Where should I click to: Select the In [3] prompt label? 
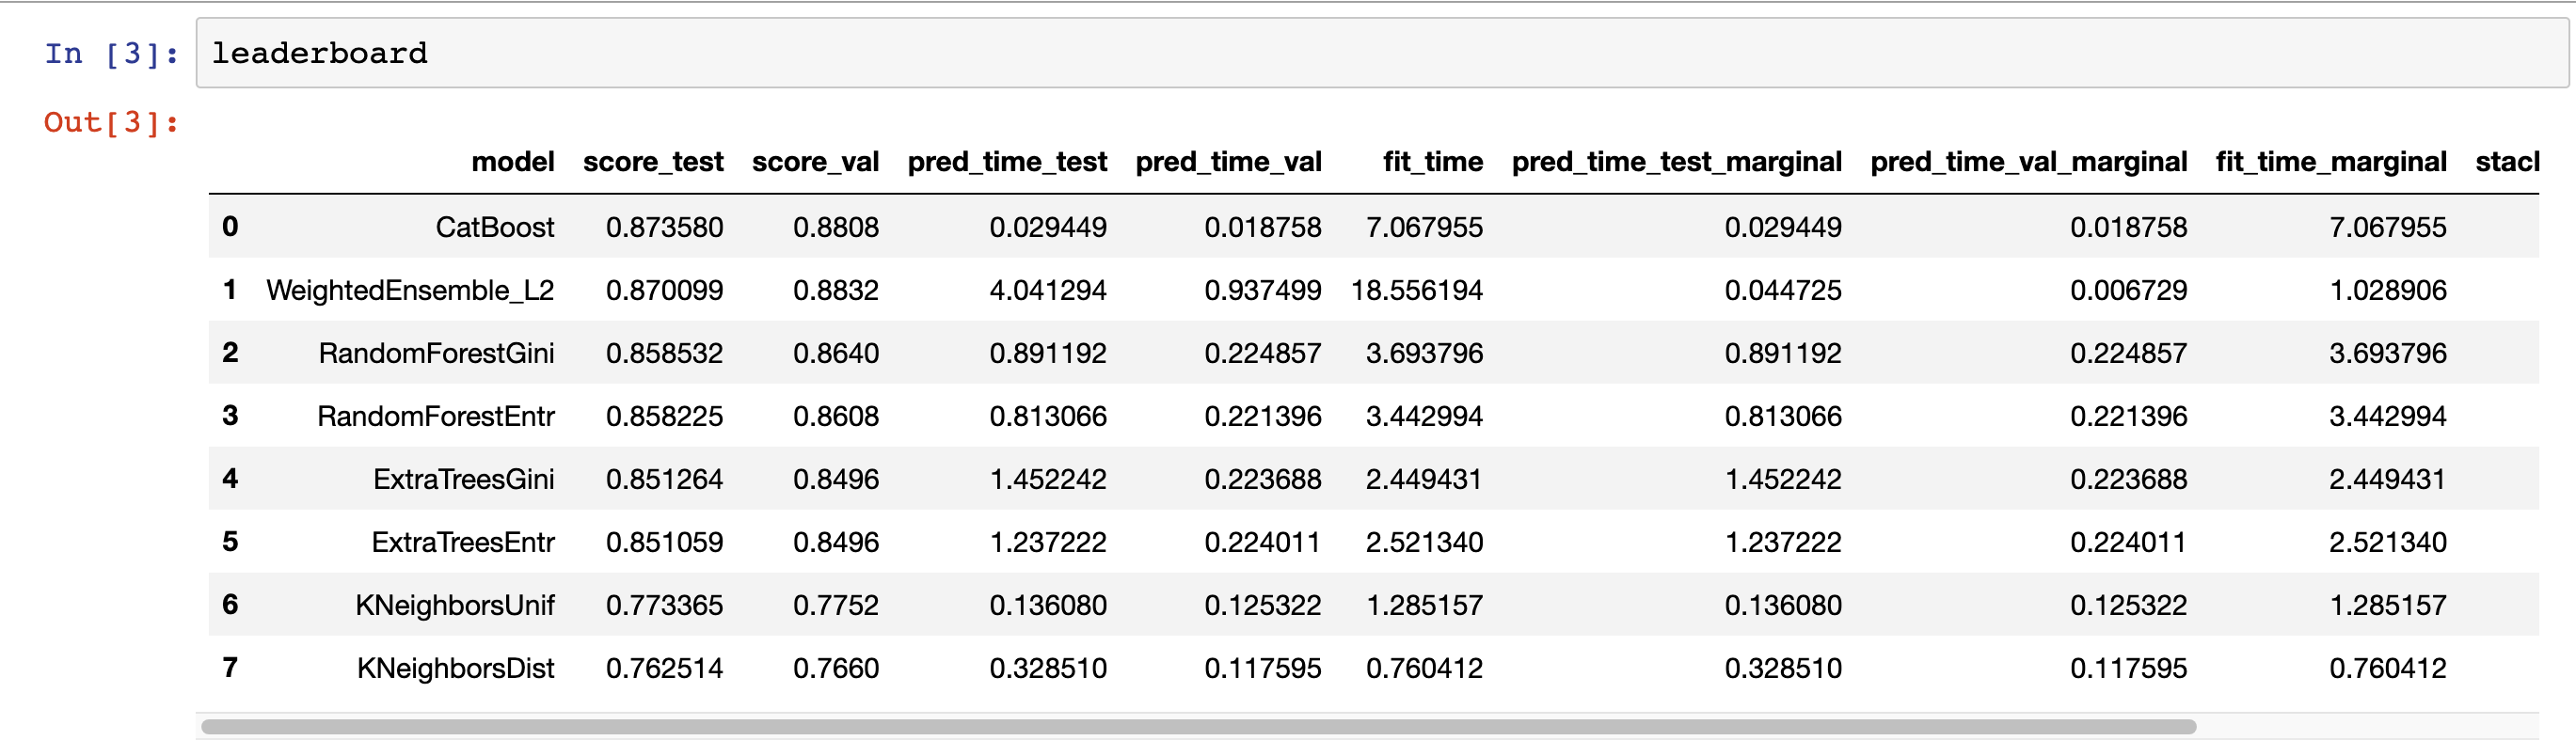pyautogui.click(x=111, y=53)
